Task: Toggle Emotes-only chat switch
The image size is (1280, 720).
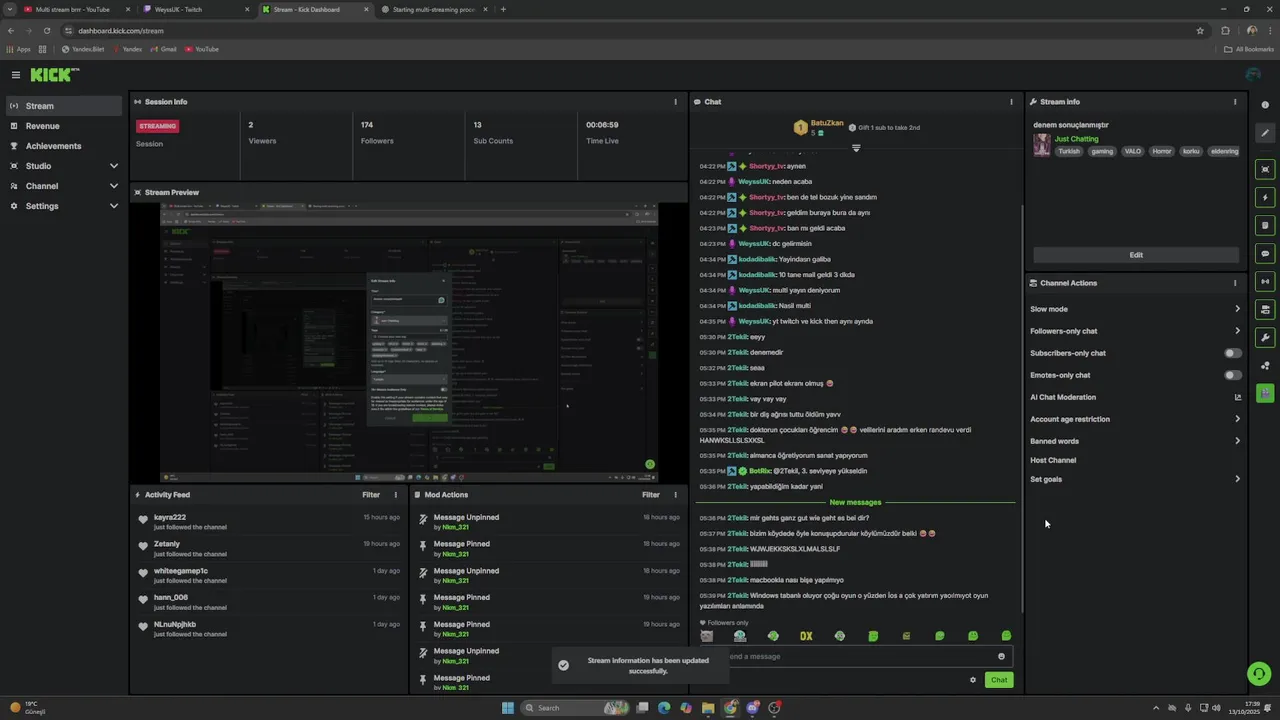Action: [x=1233, y=375]
